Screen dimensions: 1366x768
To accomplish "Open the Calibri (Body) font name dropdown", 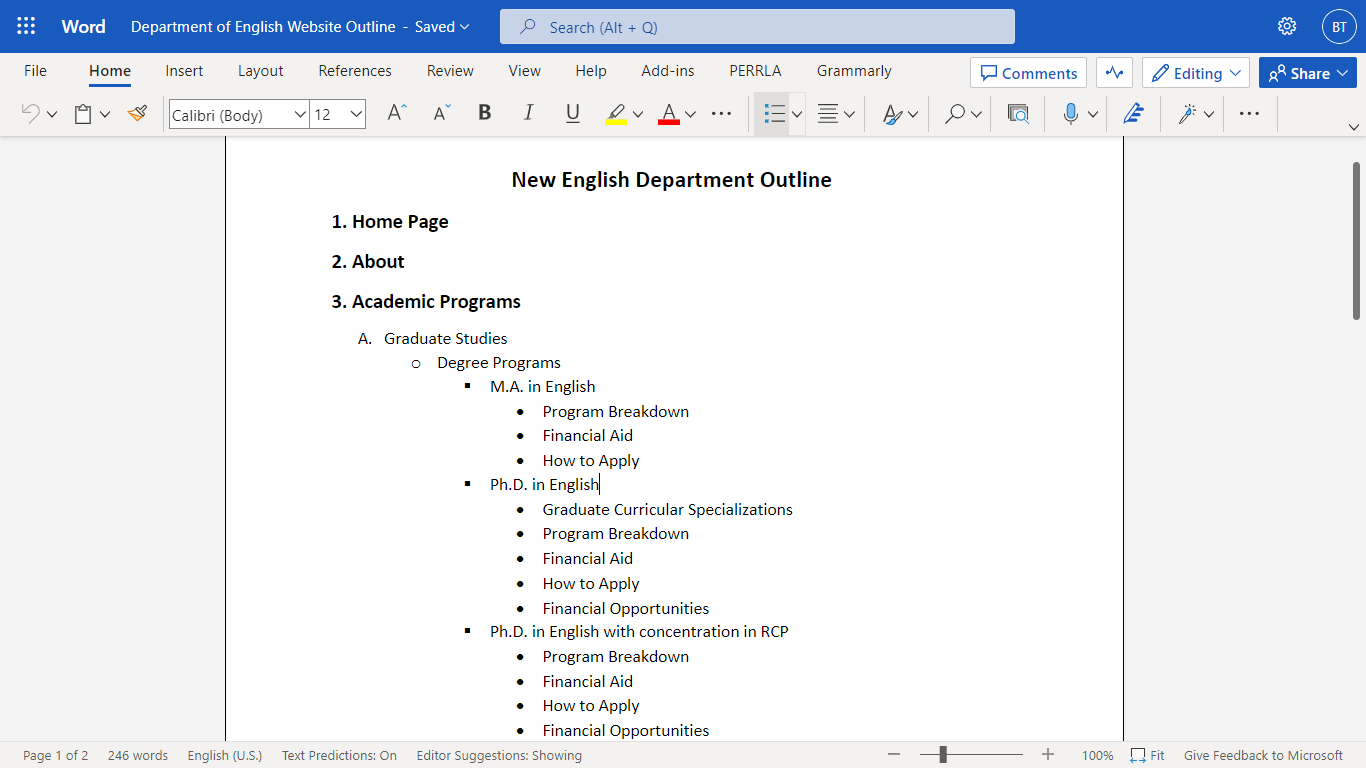I will point(239,115).
